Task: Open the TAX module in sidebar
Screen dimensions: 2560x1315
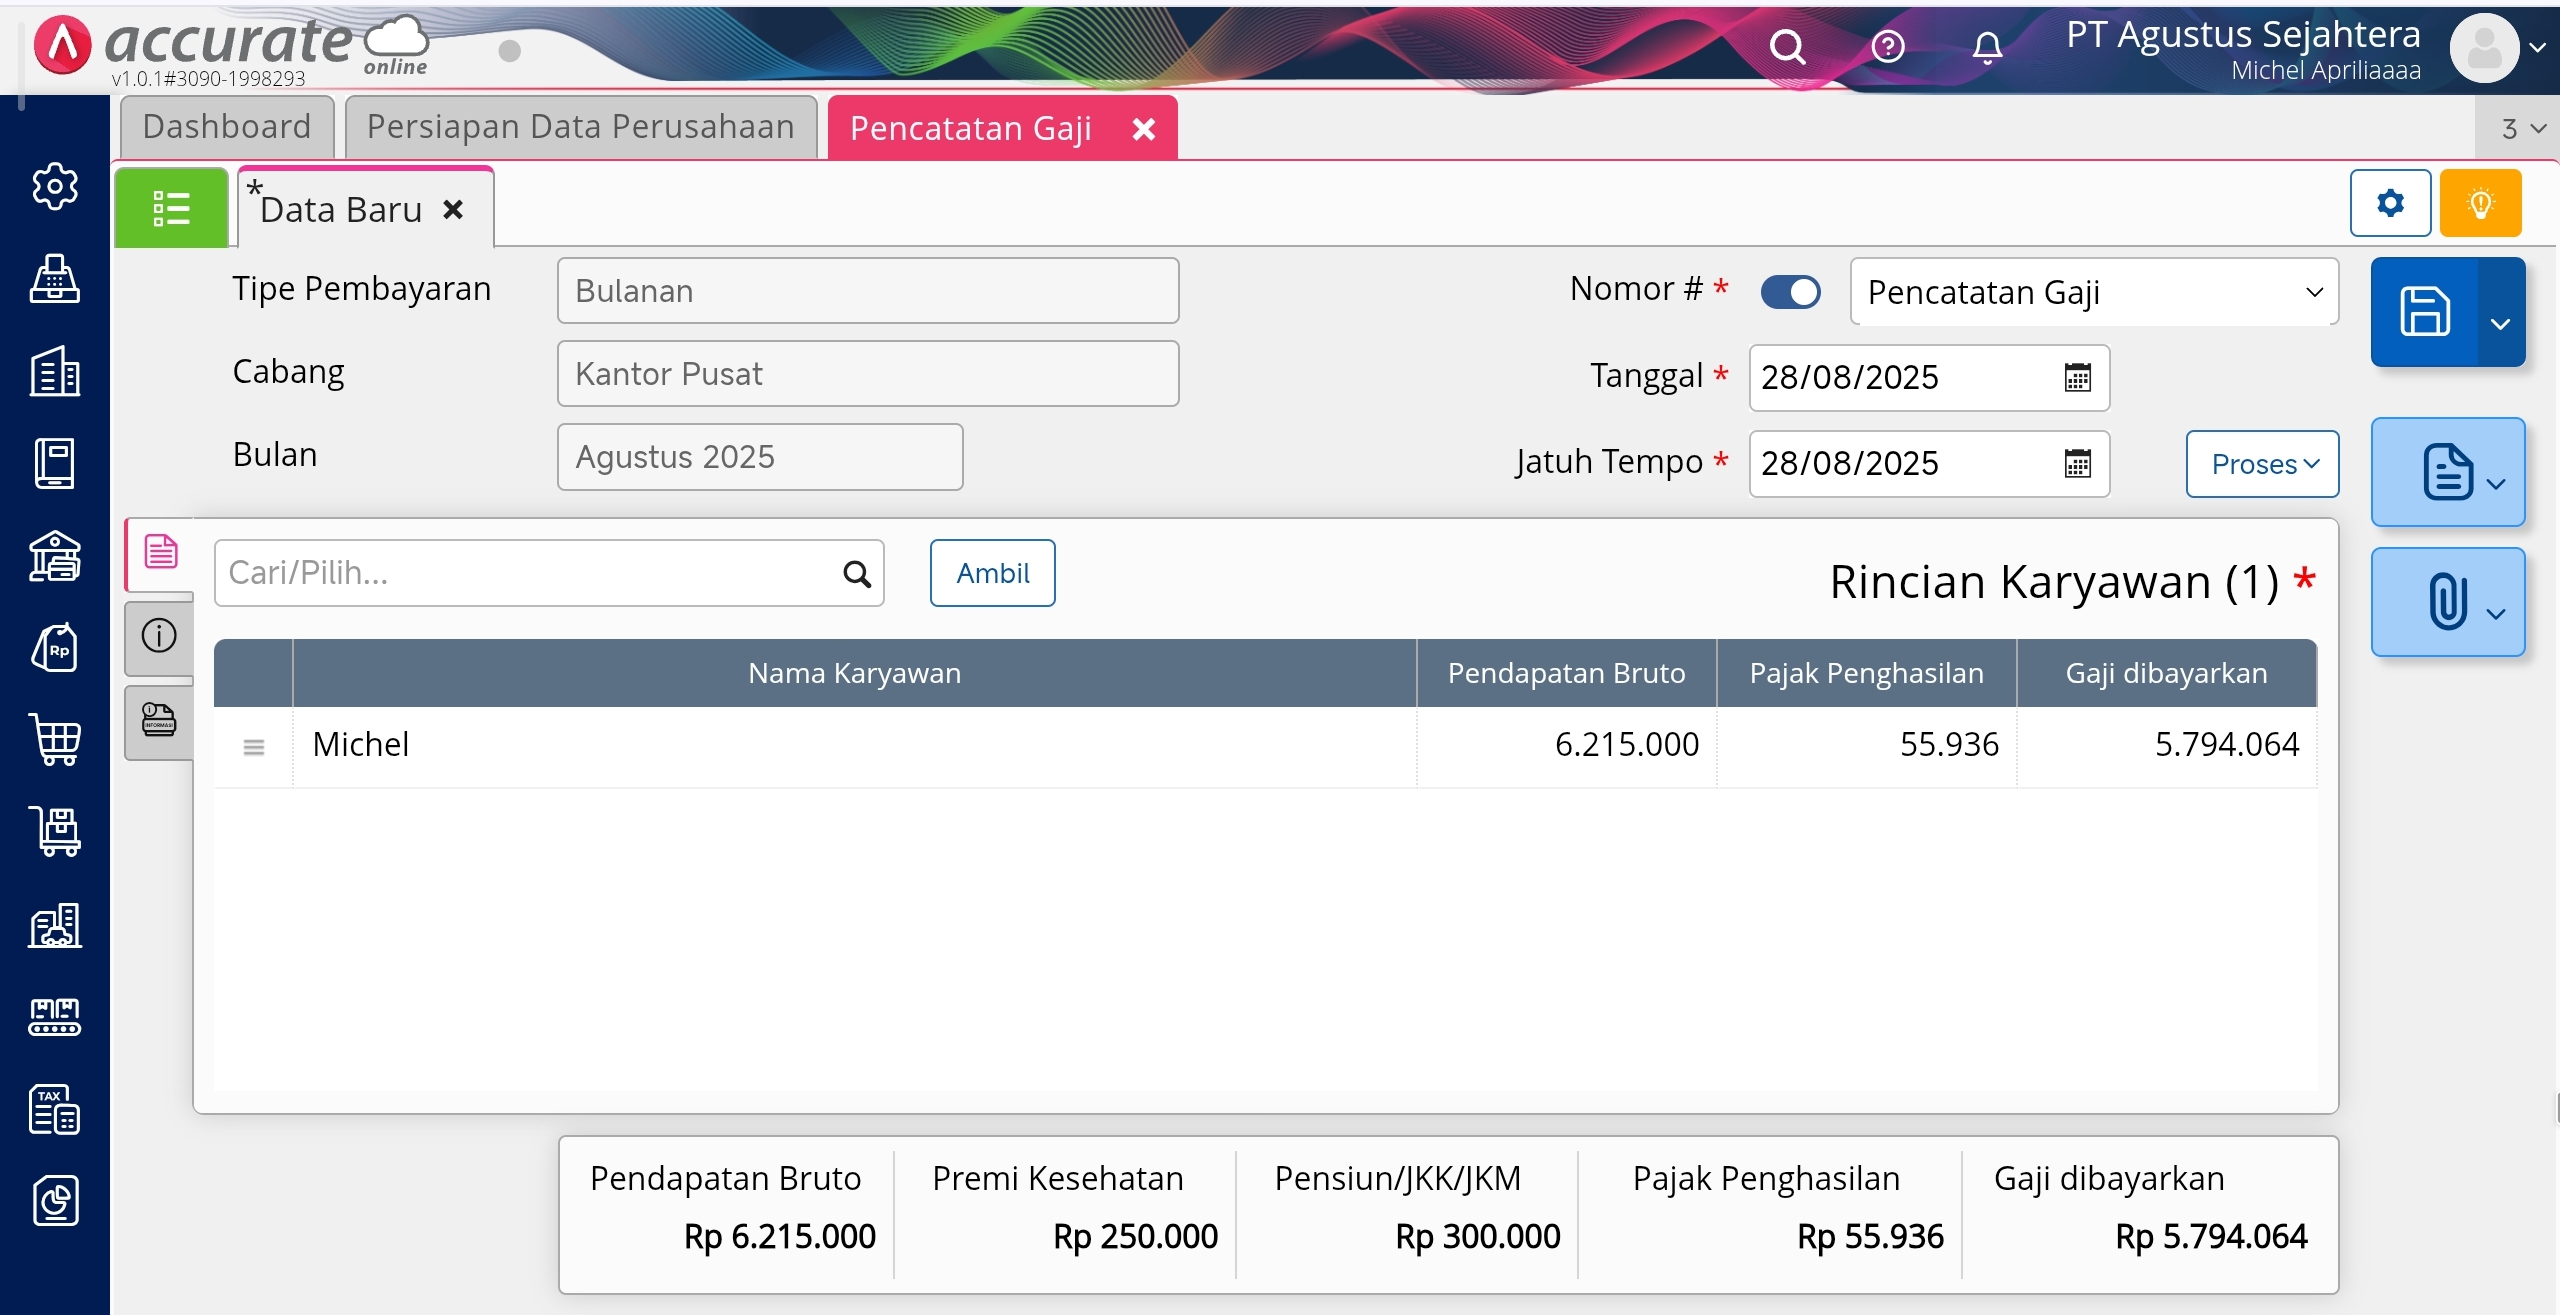Action: click(x=55, y=1109)
